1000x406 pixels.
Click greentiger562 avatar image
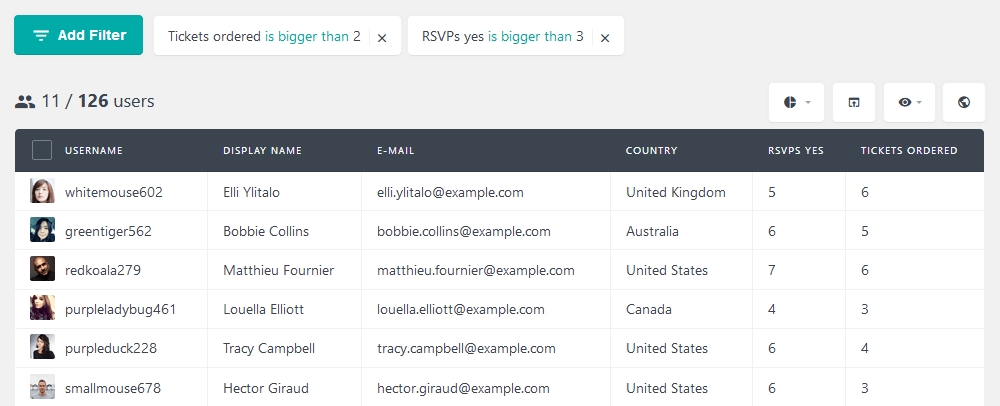(42, 230)
